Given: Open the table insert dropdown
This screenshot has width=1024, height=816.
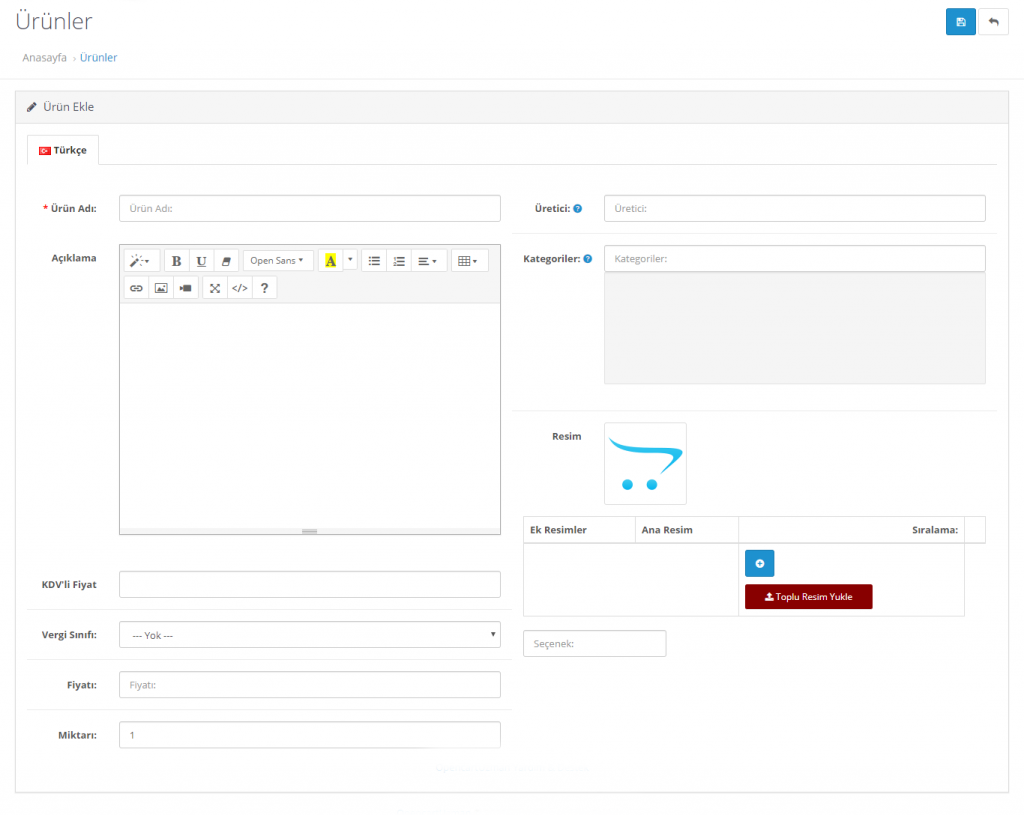Looking at the screenshot, I should pos(468,261).
